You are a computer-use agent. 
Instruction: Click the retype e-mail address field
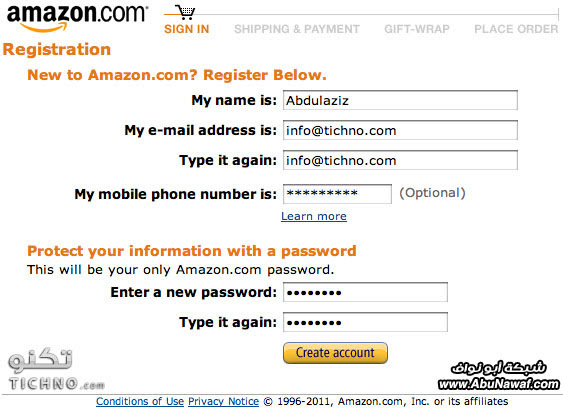click(x=400, y=160)
